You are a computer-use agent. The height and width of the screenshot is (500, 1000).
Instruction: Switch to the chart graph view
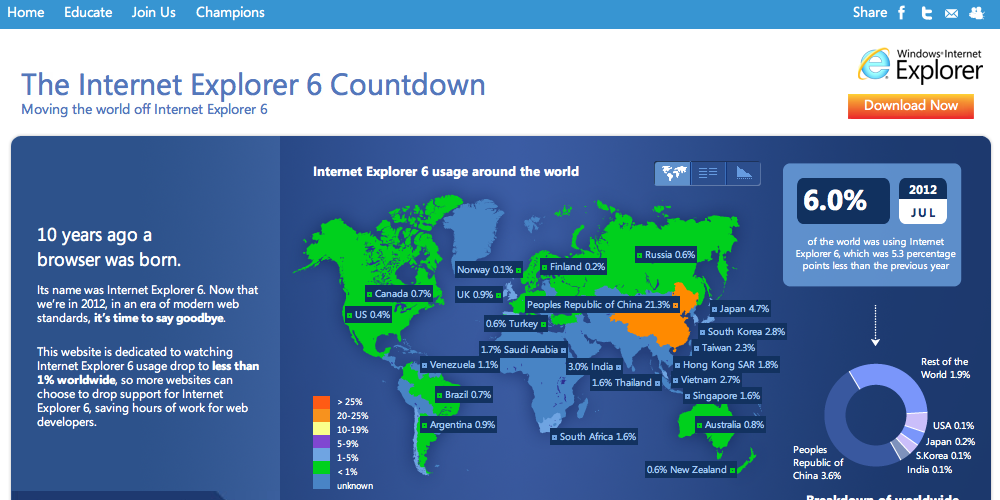743,173
